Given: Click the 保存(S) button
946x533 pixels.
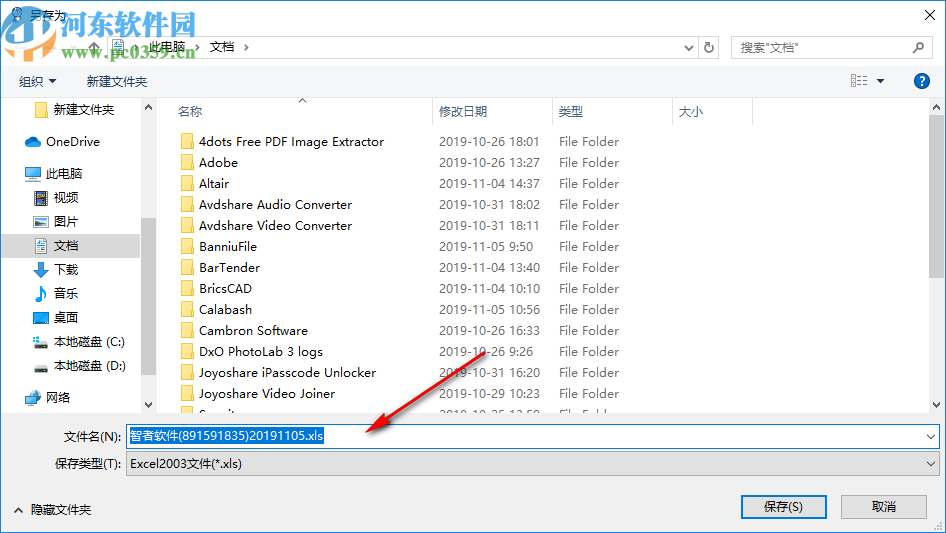Looking at the screenshot, I should click(x=783, y=507).
